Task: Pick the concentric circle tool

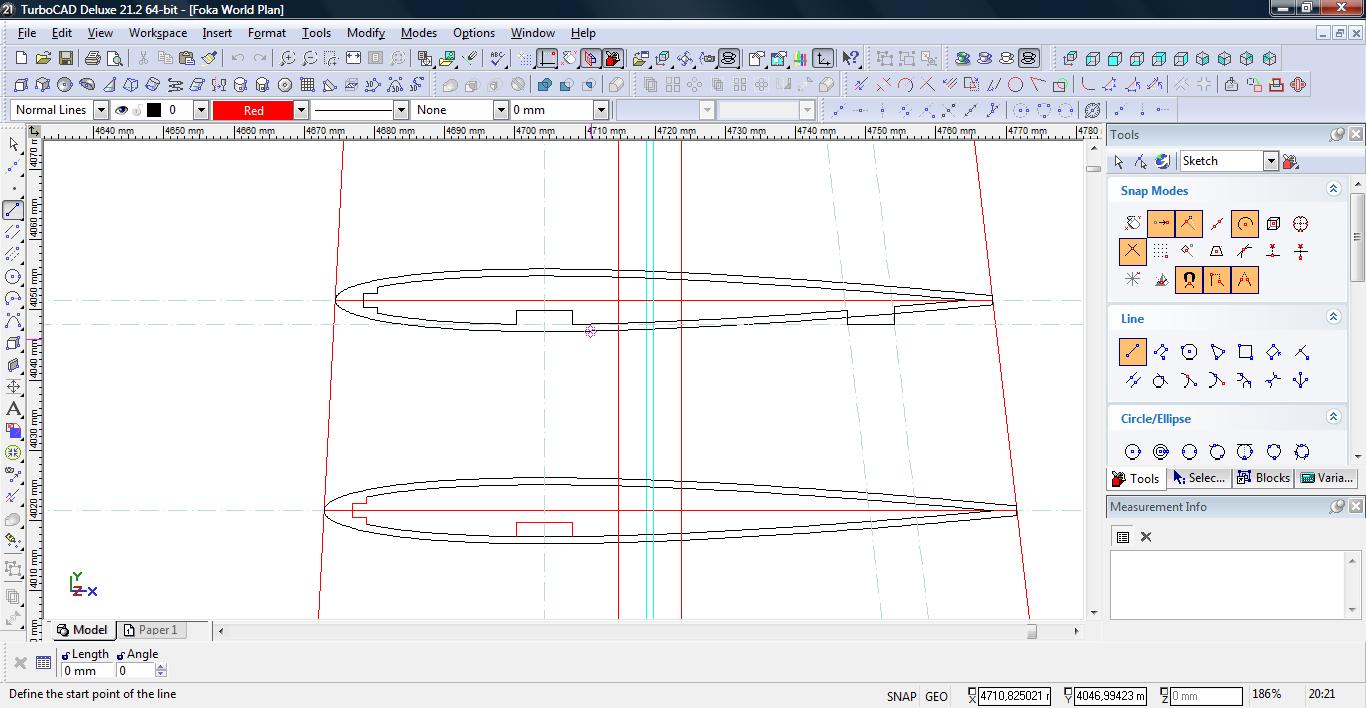Action: [1161, 452]
